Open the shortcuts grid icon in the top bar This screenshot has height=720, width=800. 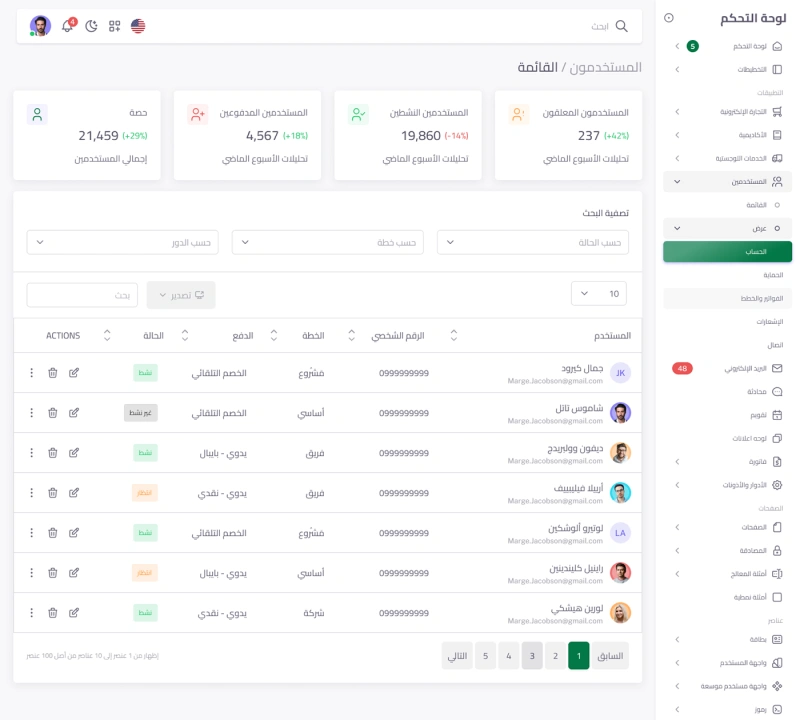coord(115,26)
